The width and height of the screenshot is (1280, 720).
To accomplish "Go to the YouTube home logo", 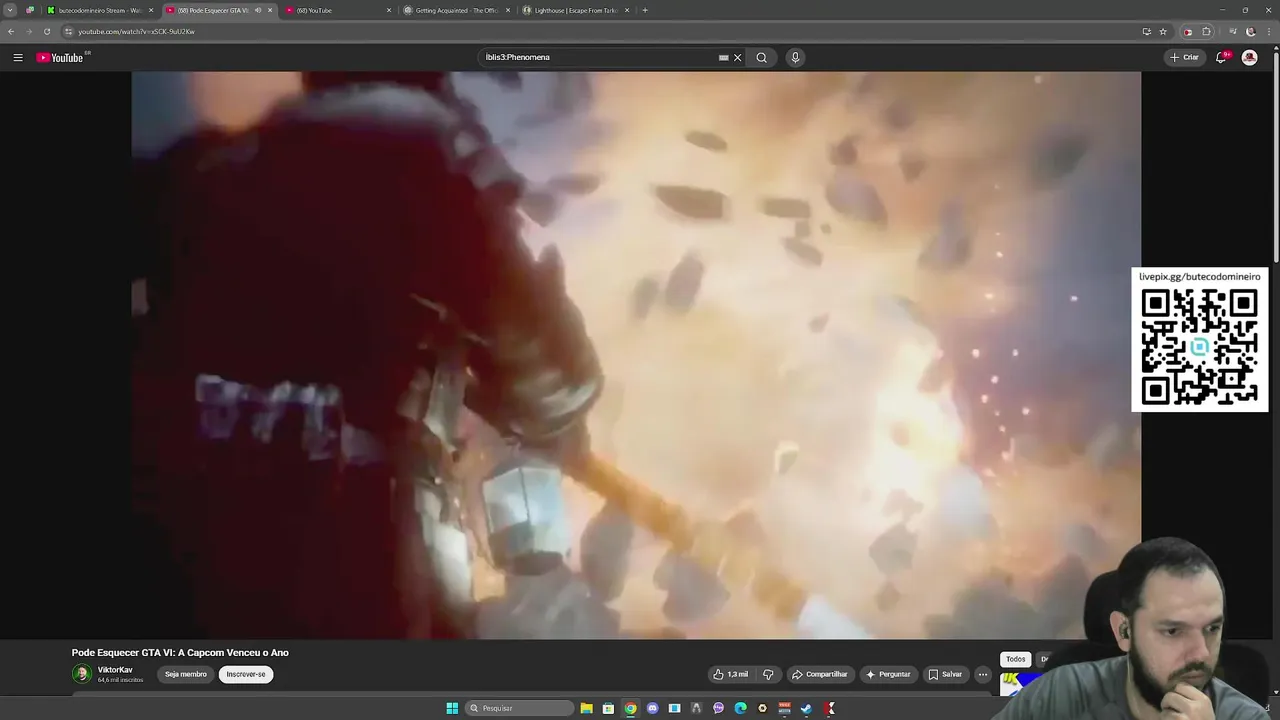I will tap(61, 58).
